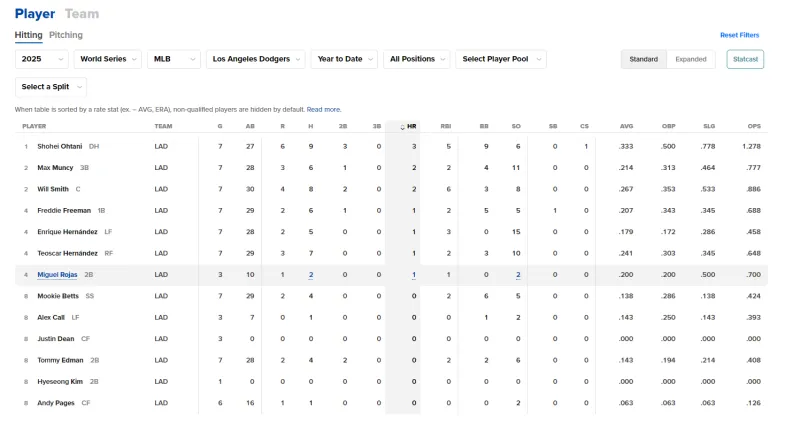Sort the table by the OPS column
This screenshot has width=800, height=432.
pyautogui.click(x=754, y=127)
